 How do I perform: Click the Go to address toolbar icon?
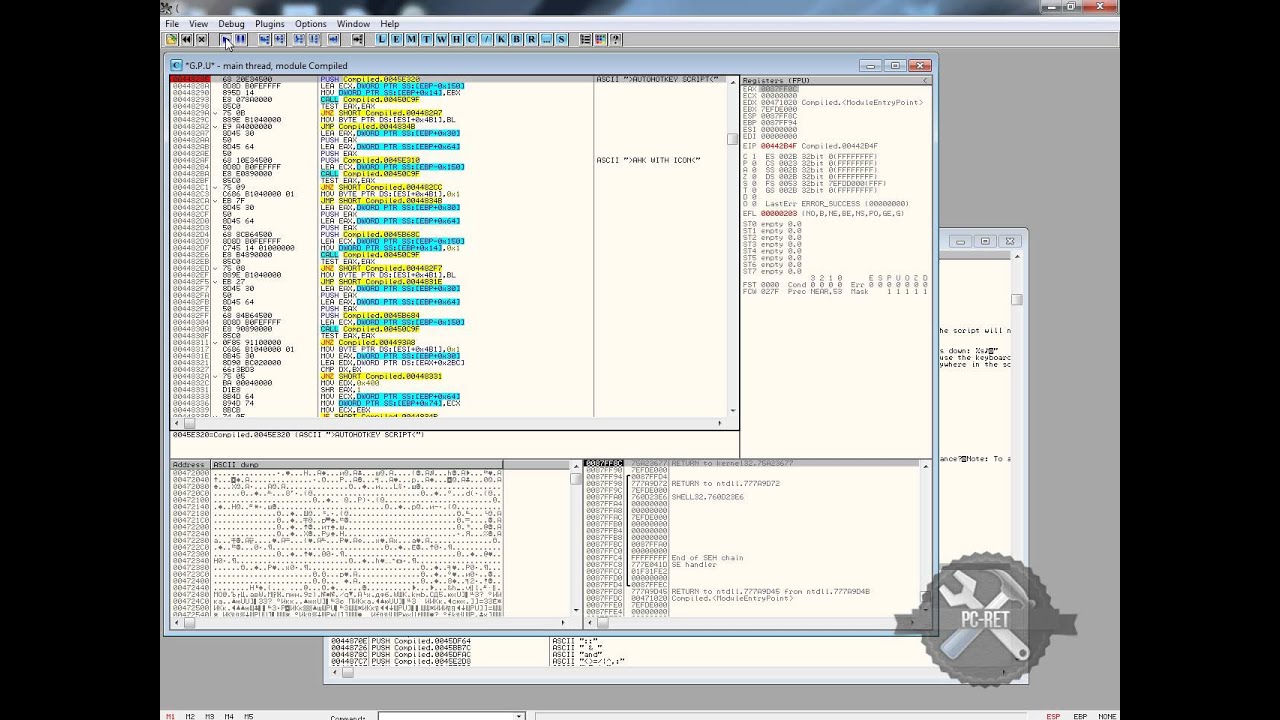click(357, 39)
